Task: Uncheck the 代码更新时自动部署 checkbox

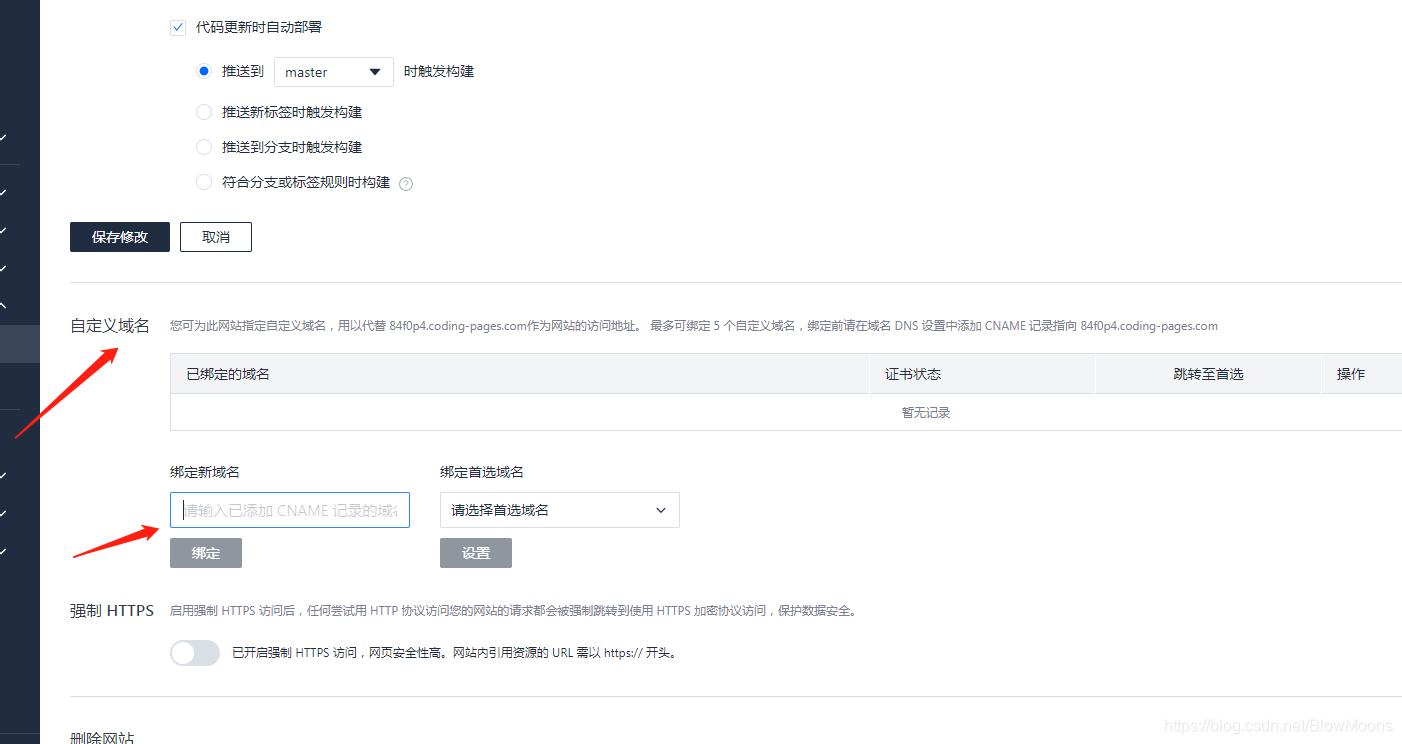Action: coord(178,28)
